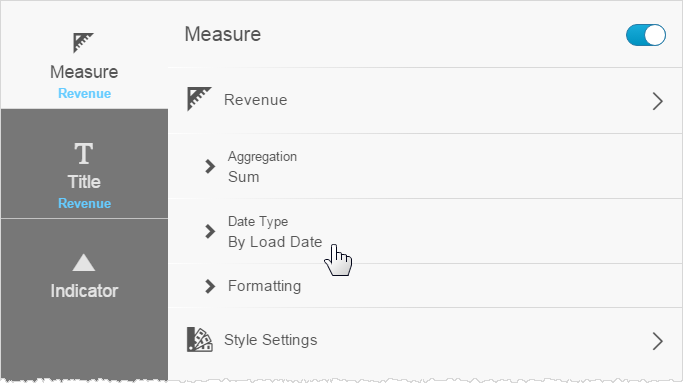The image size is (683, 384).
Task: Click the blue Revenue link under Title
Action: [x=85, y=203]
